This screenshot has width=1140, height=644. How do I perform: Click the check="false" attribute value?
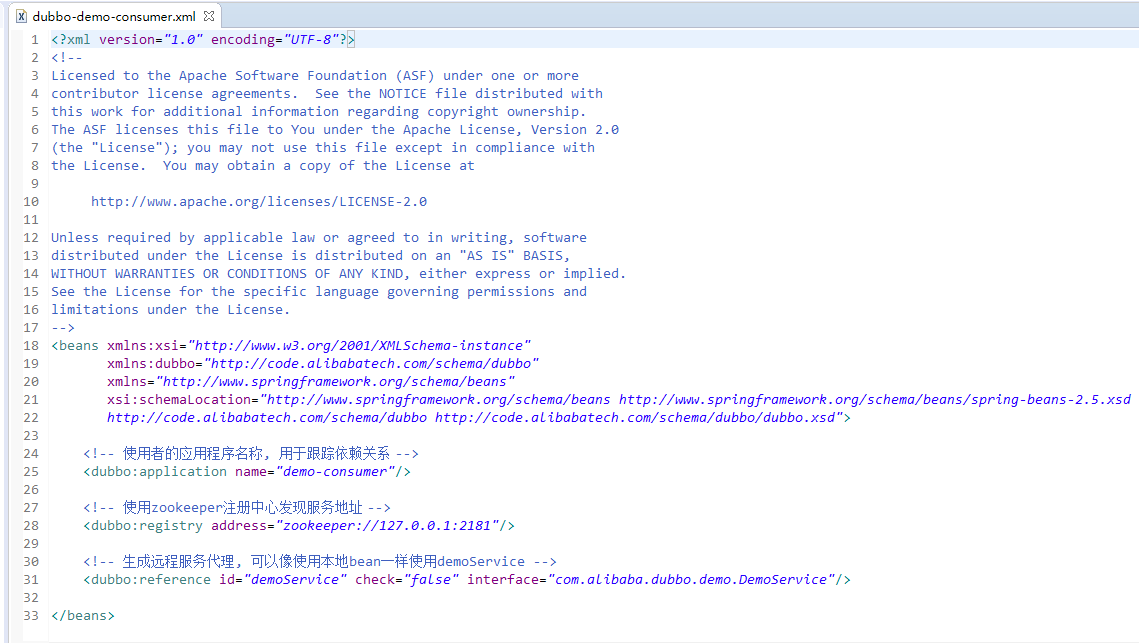[432, 579]
